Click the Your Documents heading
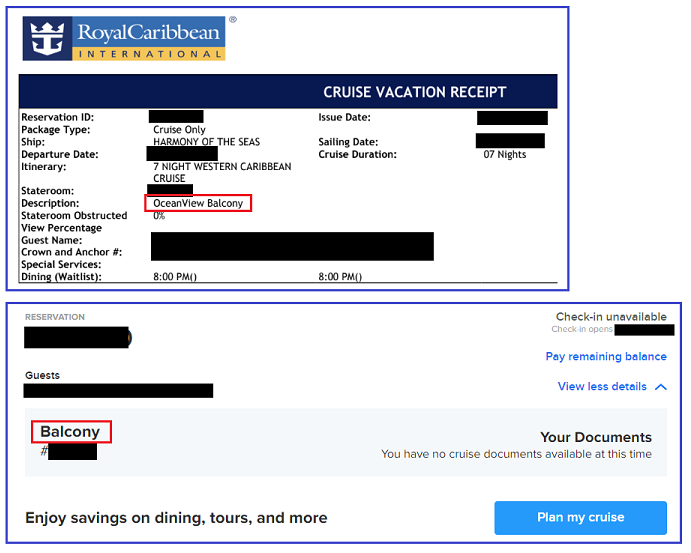Image resolution: width=691 pixels, height=553 pixels. (x=596, y=437)
